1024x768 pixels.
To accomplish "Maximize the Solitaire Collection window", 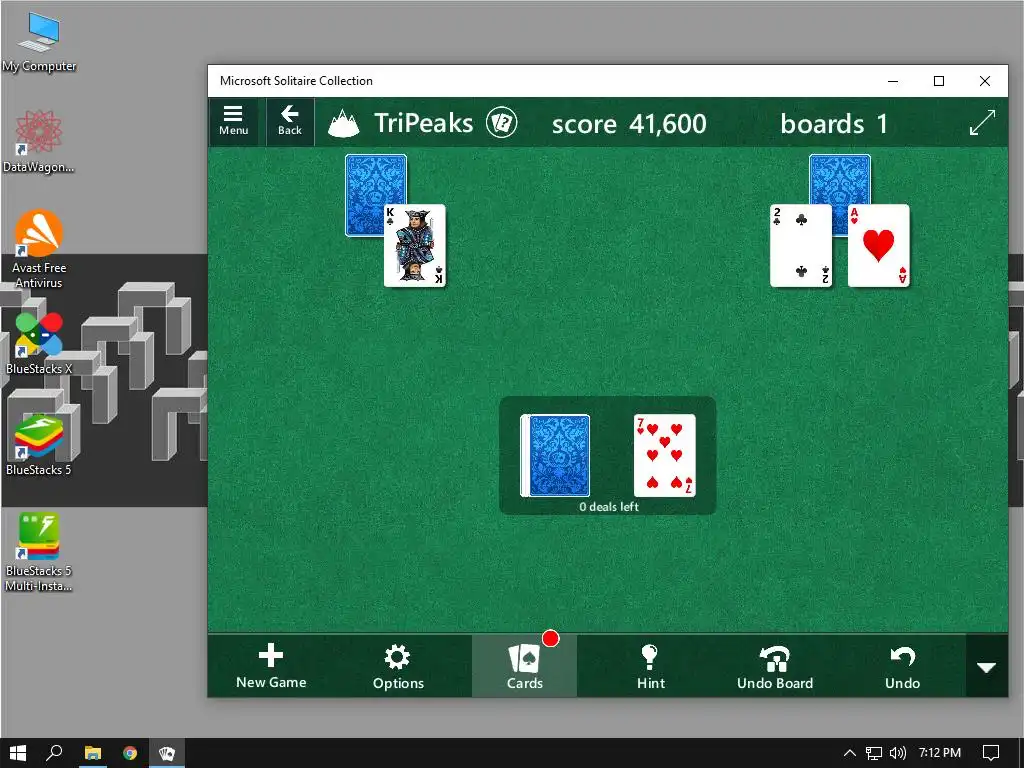I will pos(938,81).
